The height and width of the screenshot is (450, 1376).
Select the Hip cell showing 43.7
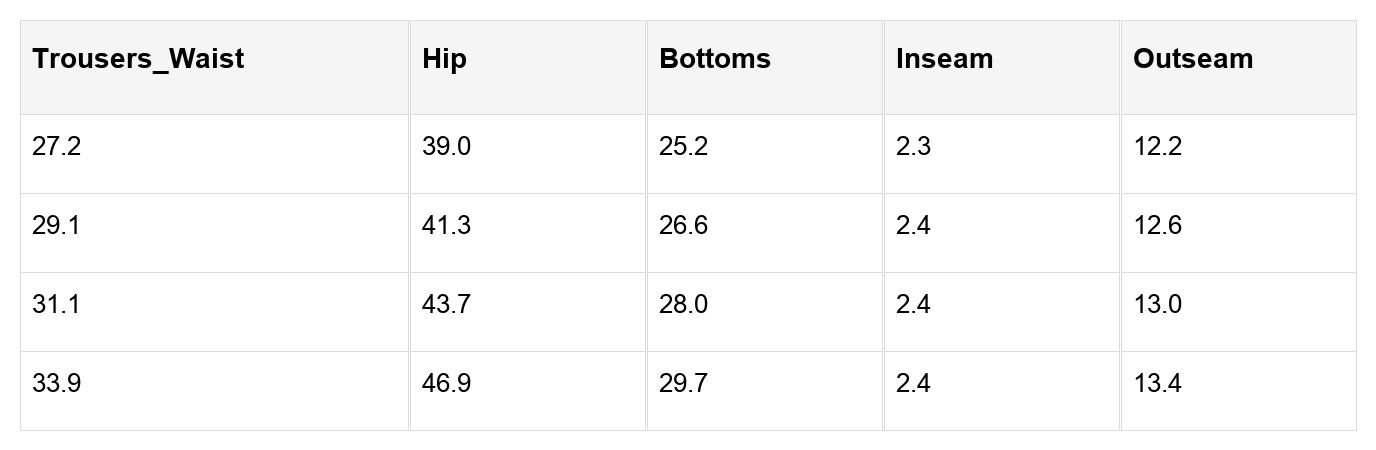(447, 305)
